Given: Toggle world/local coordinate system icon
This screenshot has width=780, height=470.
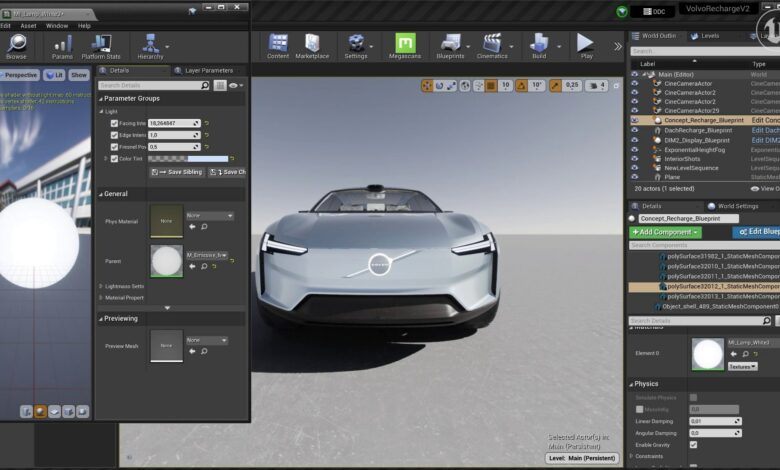Looking at the screenshot, I should click(x=465, y=86).
